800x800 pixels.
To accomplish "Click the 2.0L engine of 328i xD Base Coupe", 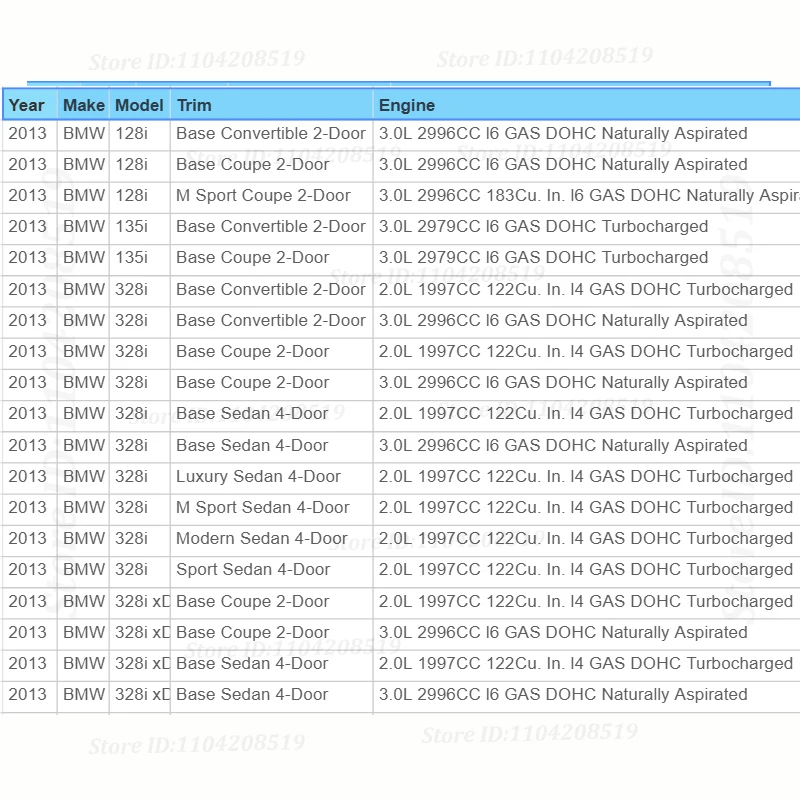I will (586, 602).
